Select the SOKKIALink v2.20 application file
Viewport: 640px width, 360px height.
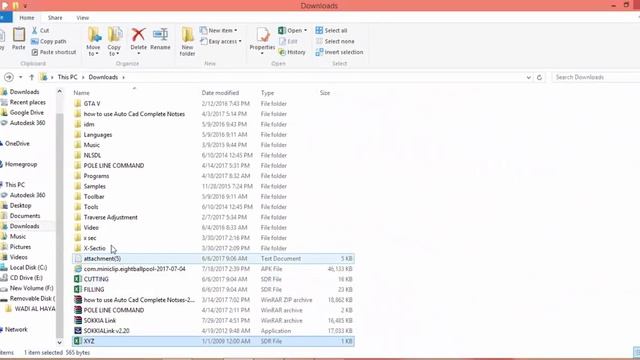point(213,331)
